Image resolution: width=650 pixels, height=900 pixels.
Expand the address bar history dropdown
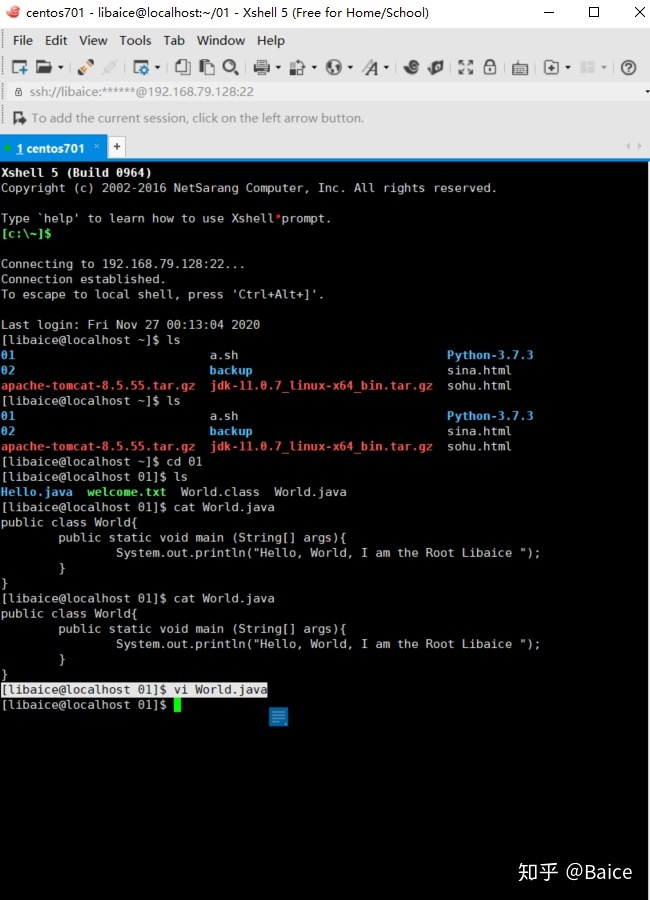(647, 92)
